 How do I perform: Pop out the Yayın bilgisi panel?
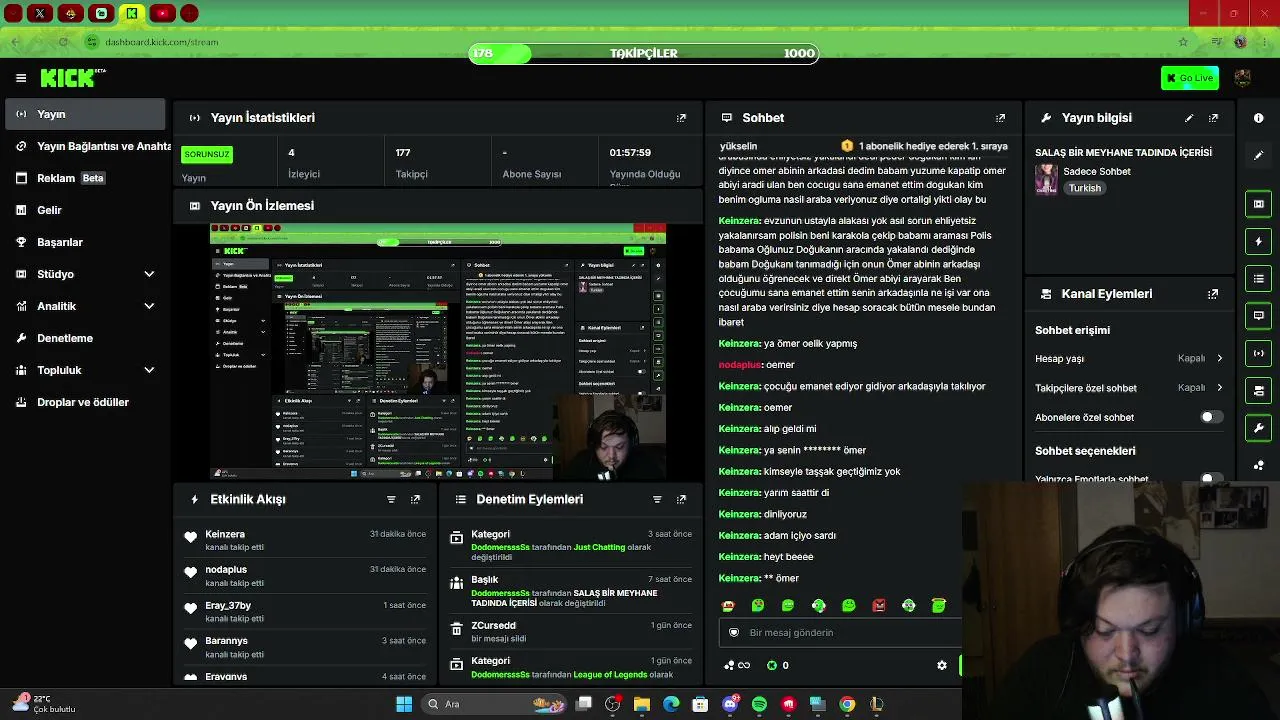(x=1214, y=118)
